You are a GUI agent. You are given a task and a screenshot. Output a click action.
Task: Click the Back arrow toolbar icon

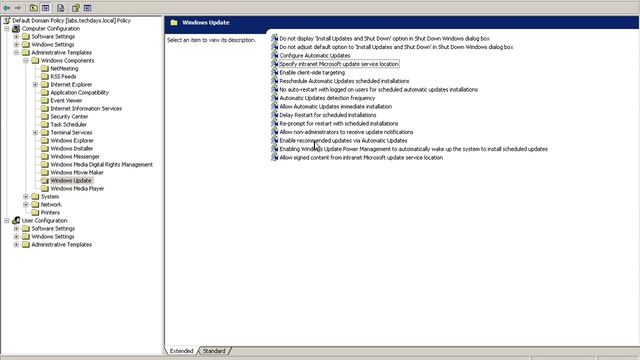(7, 8)
